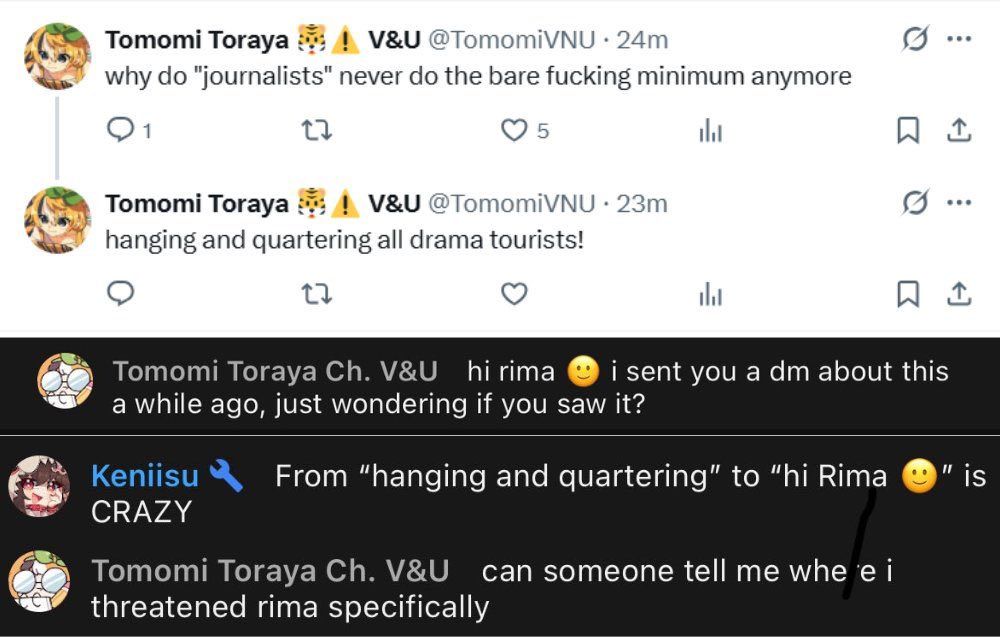This screenshot has height=637, width=1000.
Task: View analytics for the "journalists" tweet
Action: coord(710,131)
